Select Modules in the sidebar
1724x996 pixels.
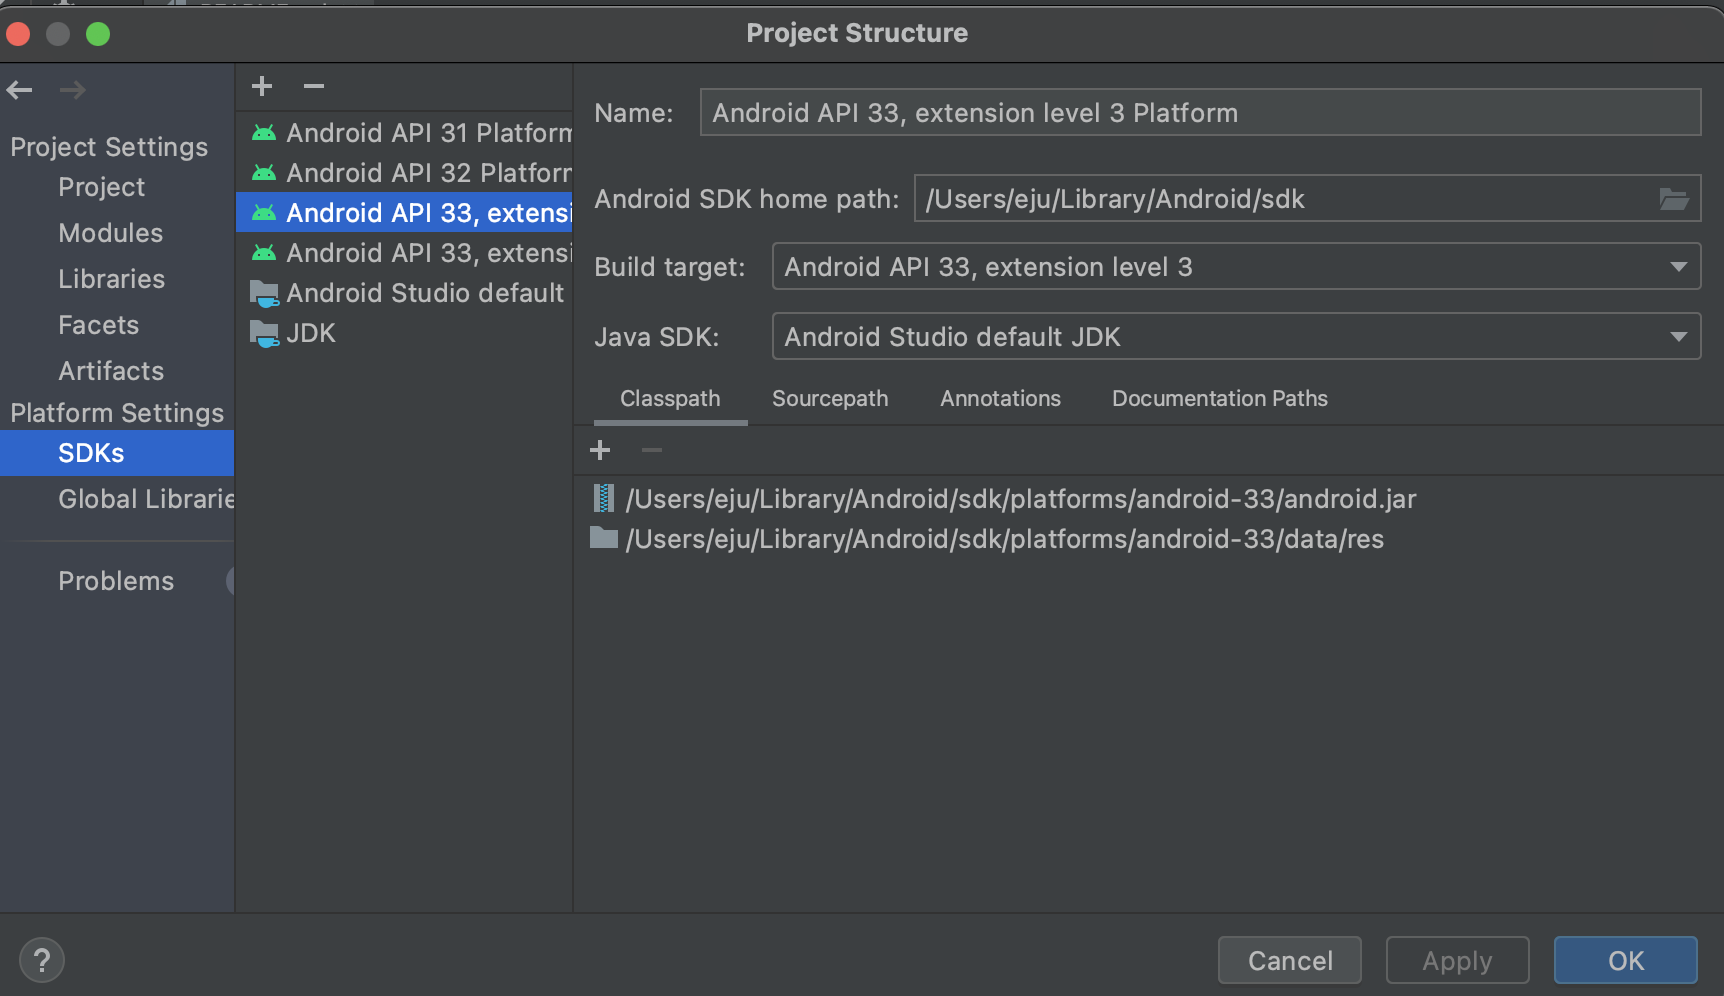click(110, 233)
